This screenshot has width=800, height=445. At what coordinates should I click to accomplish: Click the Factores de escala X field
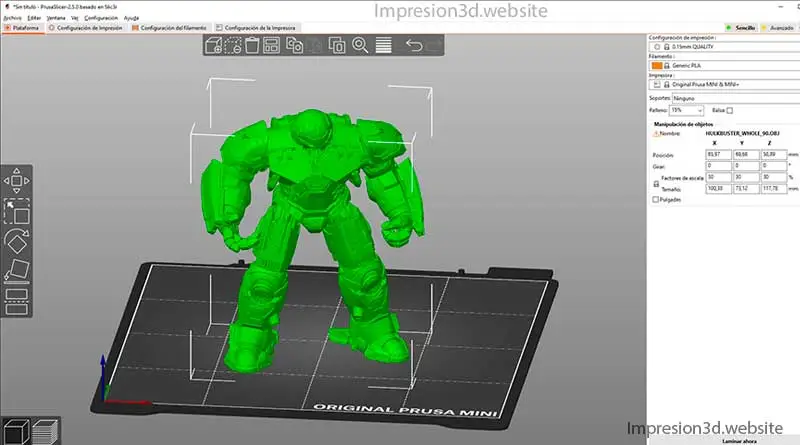click(x=718, y=177)
